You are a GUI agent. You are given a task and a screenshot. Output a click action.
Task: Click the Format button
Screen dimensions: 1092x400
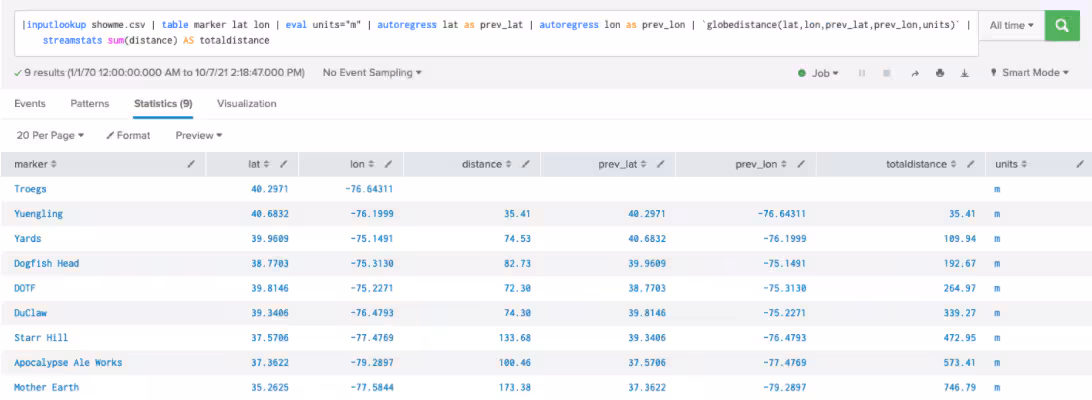128,134
